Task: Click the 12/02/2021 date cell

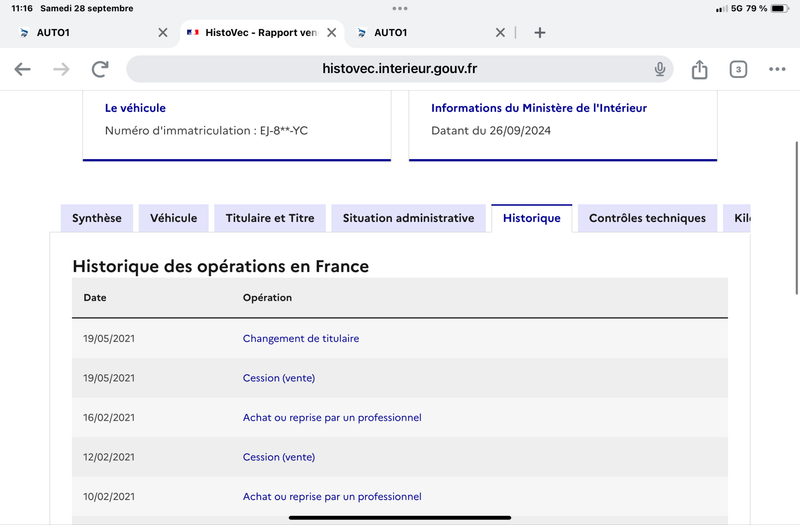Action: point(109,457)
